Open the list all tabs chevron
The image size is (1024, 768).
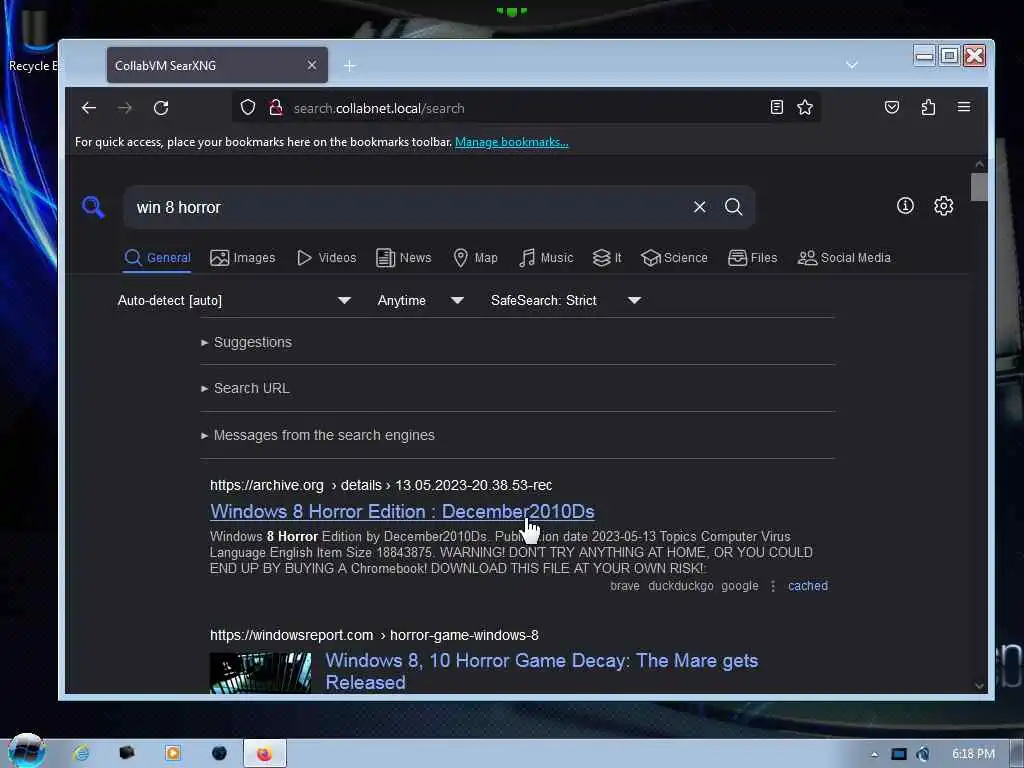point(852,65)
